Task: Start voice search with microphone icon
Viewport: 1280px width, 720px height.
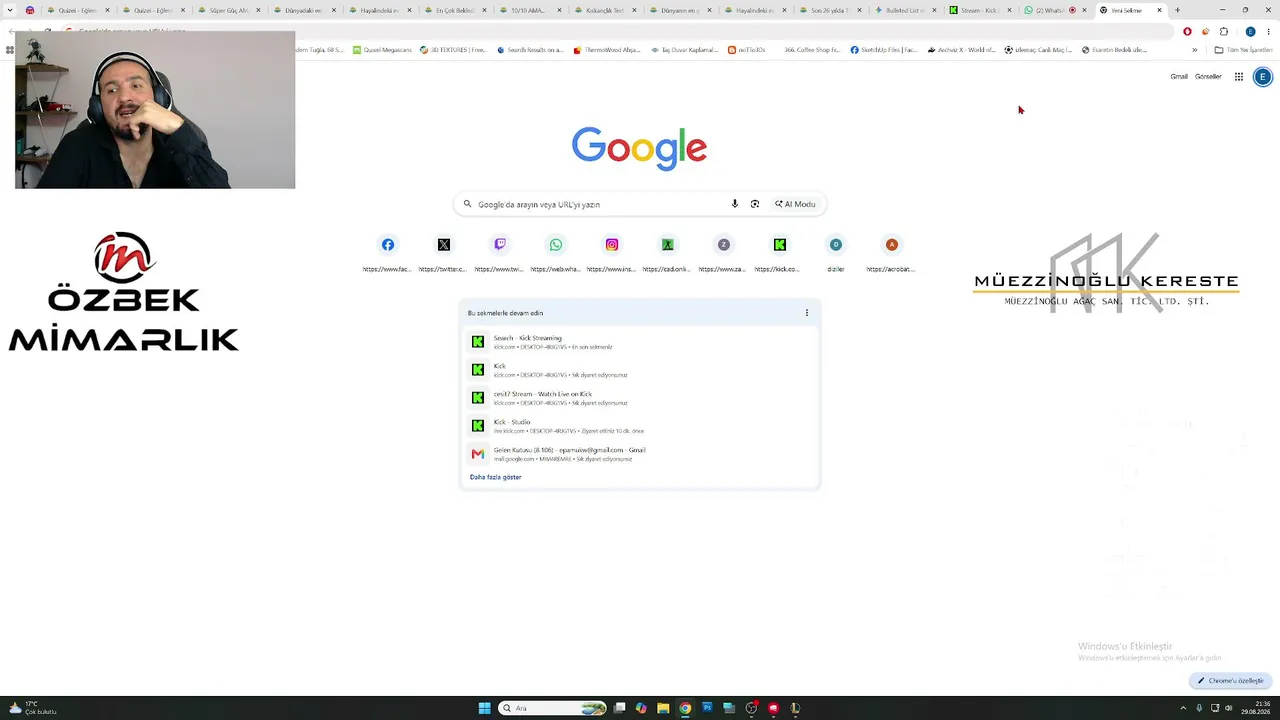Action: point(735,204)
